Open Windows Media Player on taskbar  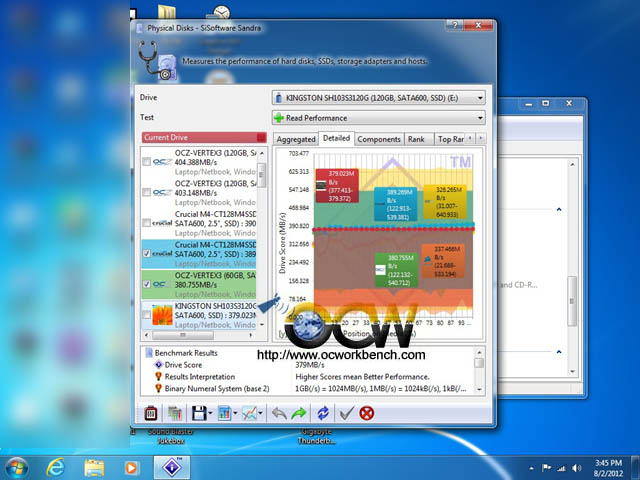(x=131, y=467)
